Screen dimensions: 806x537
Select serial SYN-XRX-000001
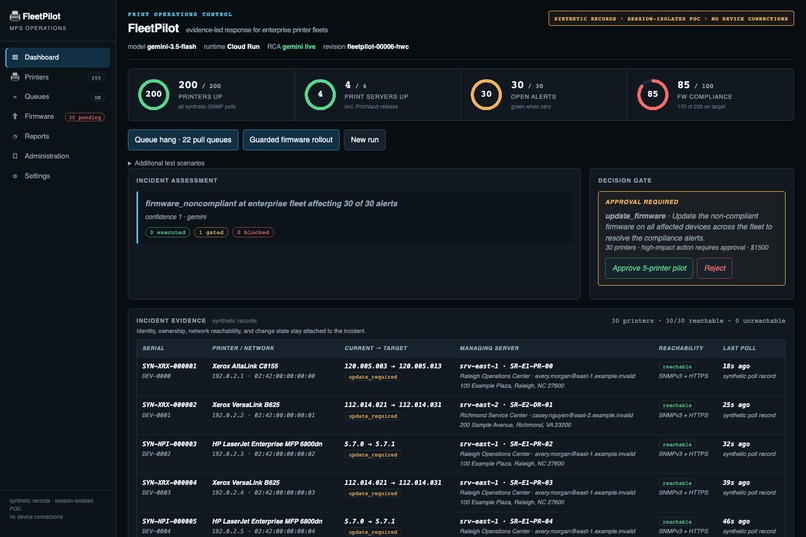pyautogui.click(x=169, y=366)
